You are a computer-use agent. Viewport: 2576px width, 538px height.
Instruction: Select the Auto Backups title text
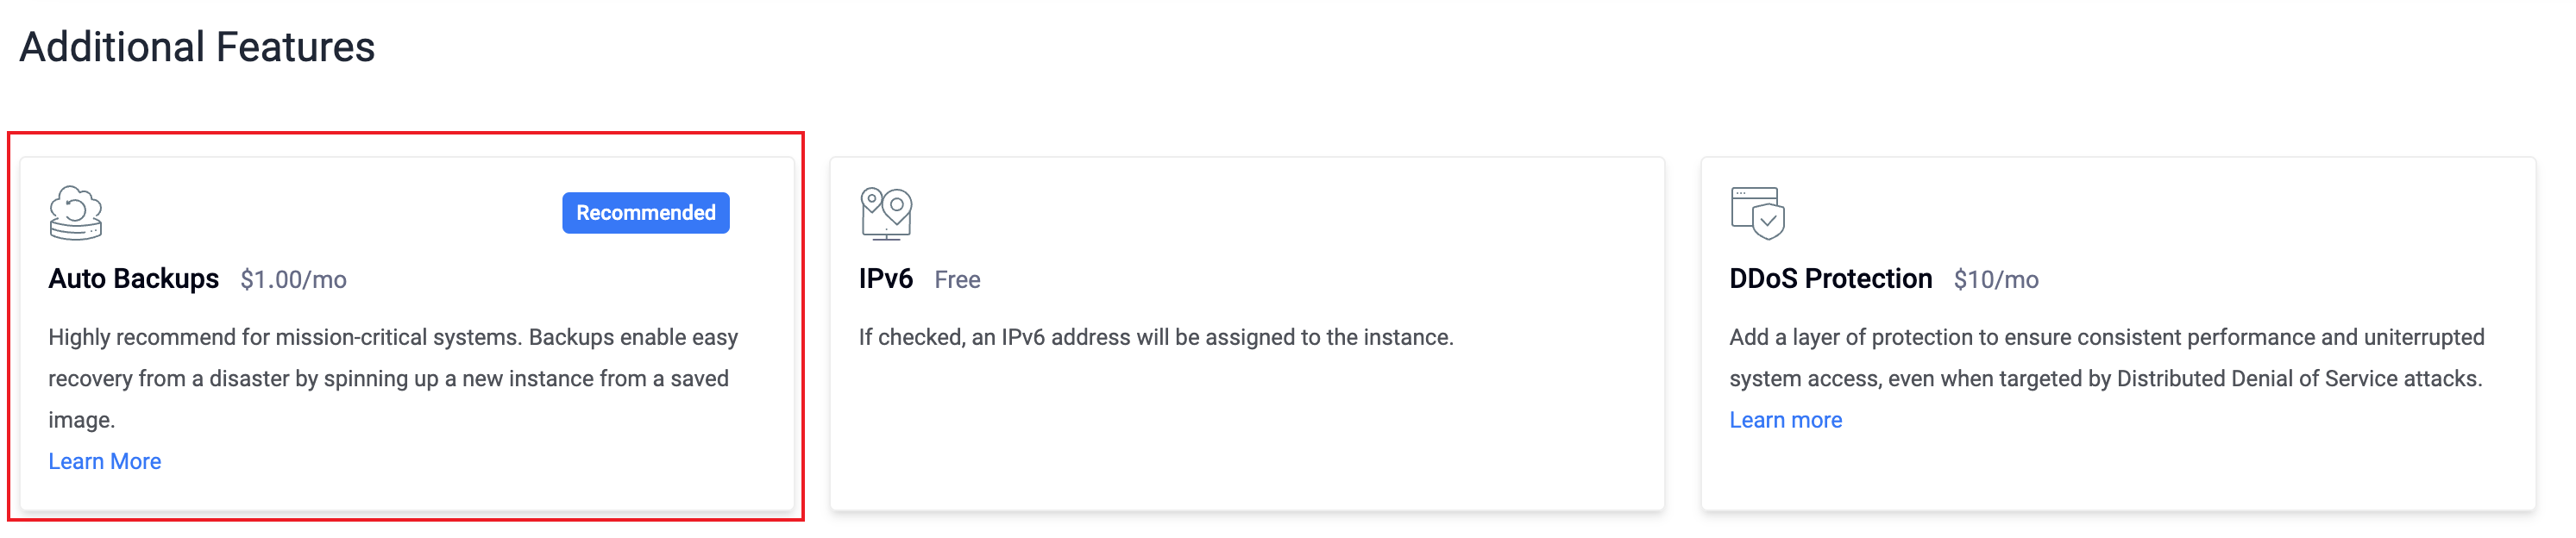[x=134, y=279]
